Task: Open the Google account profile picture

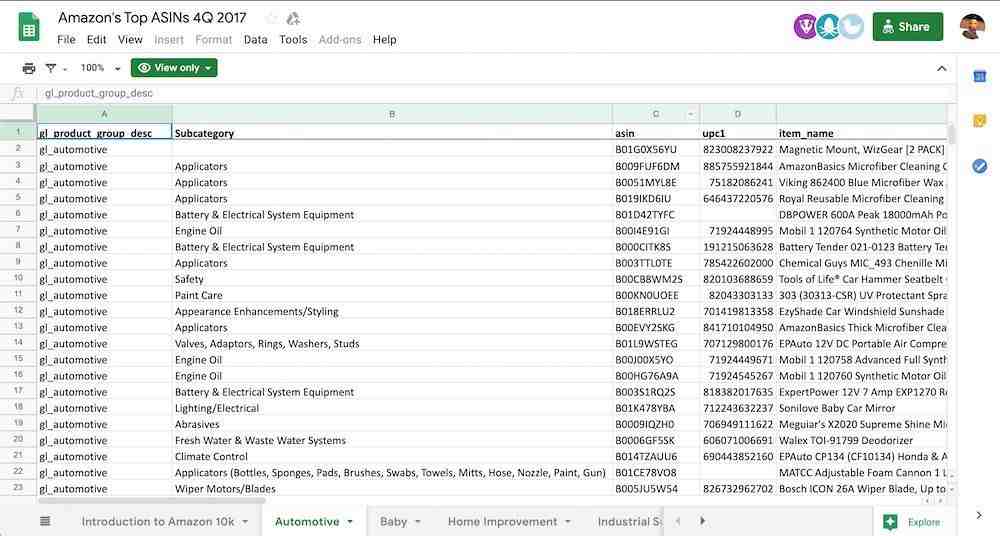Action: click(972, 27)
